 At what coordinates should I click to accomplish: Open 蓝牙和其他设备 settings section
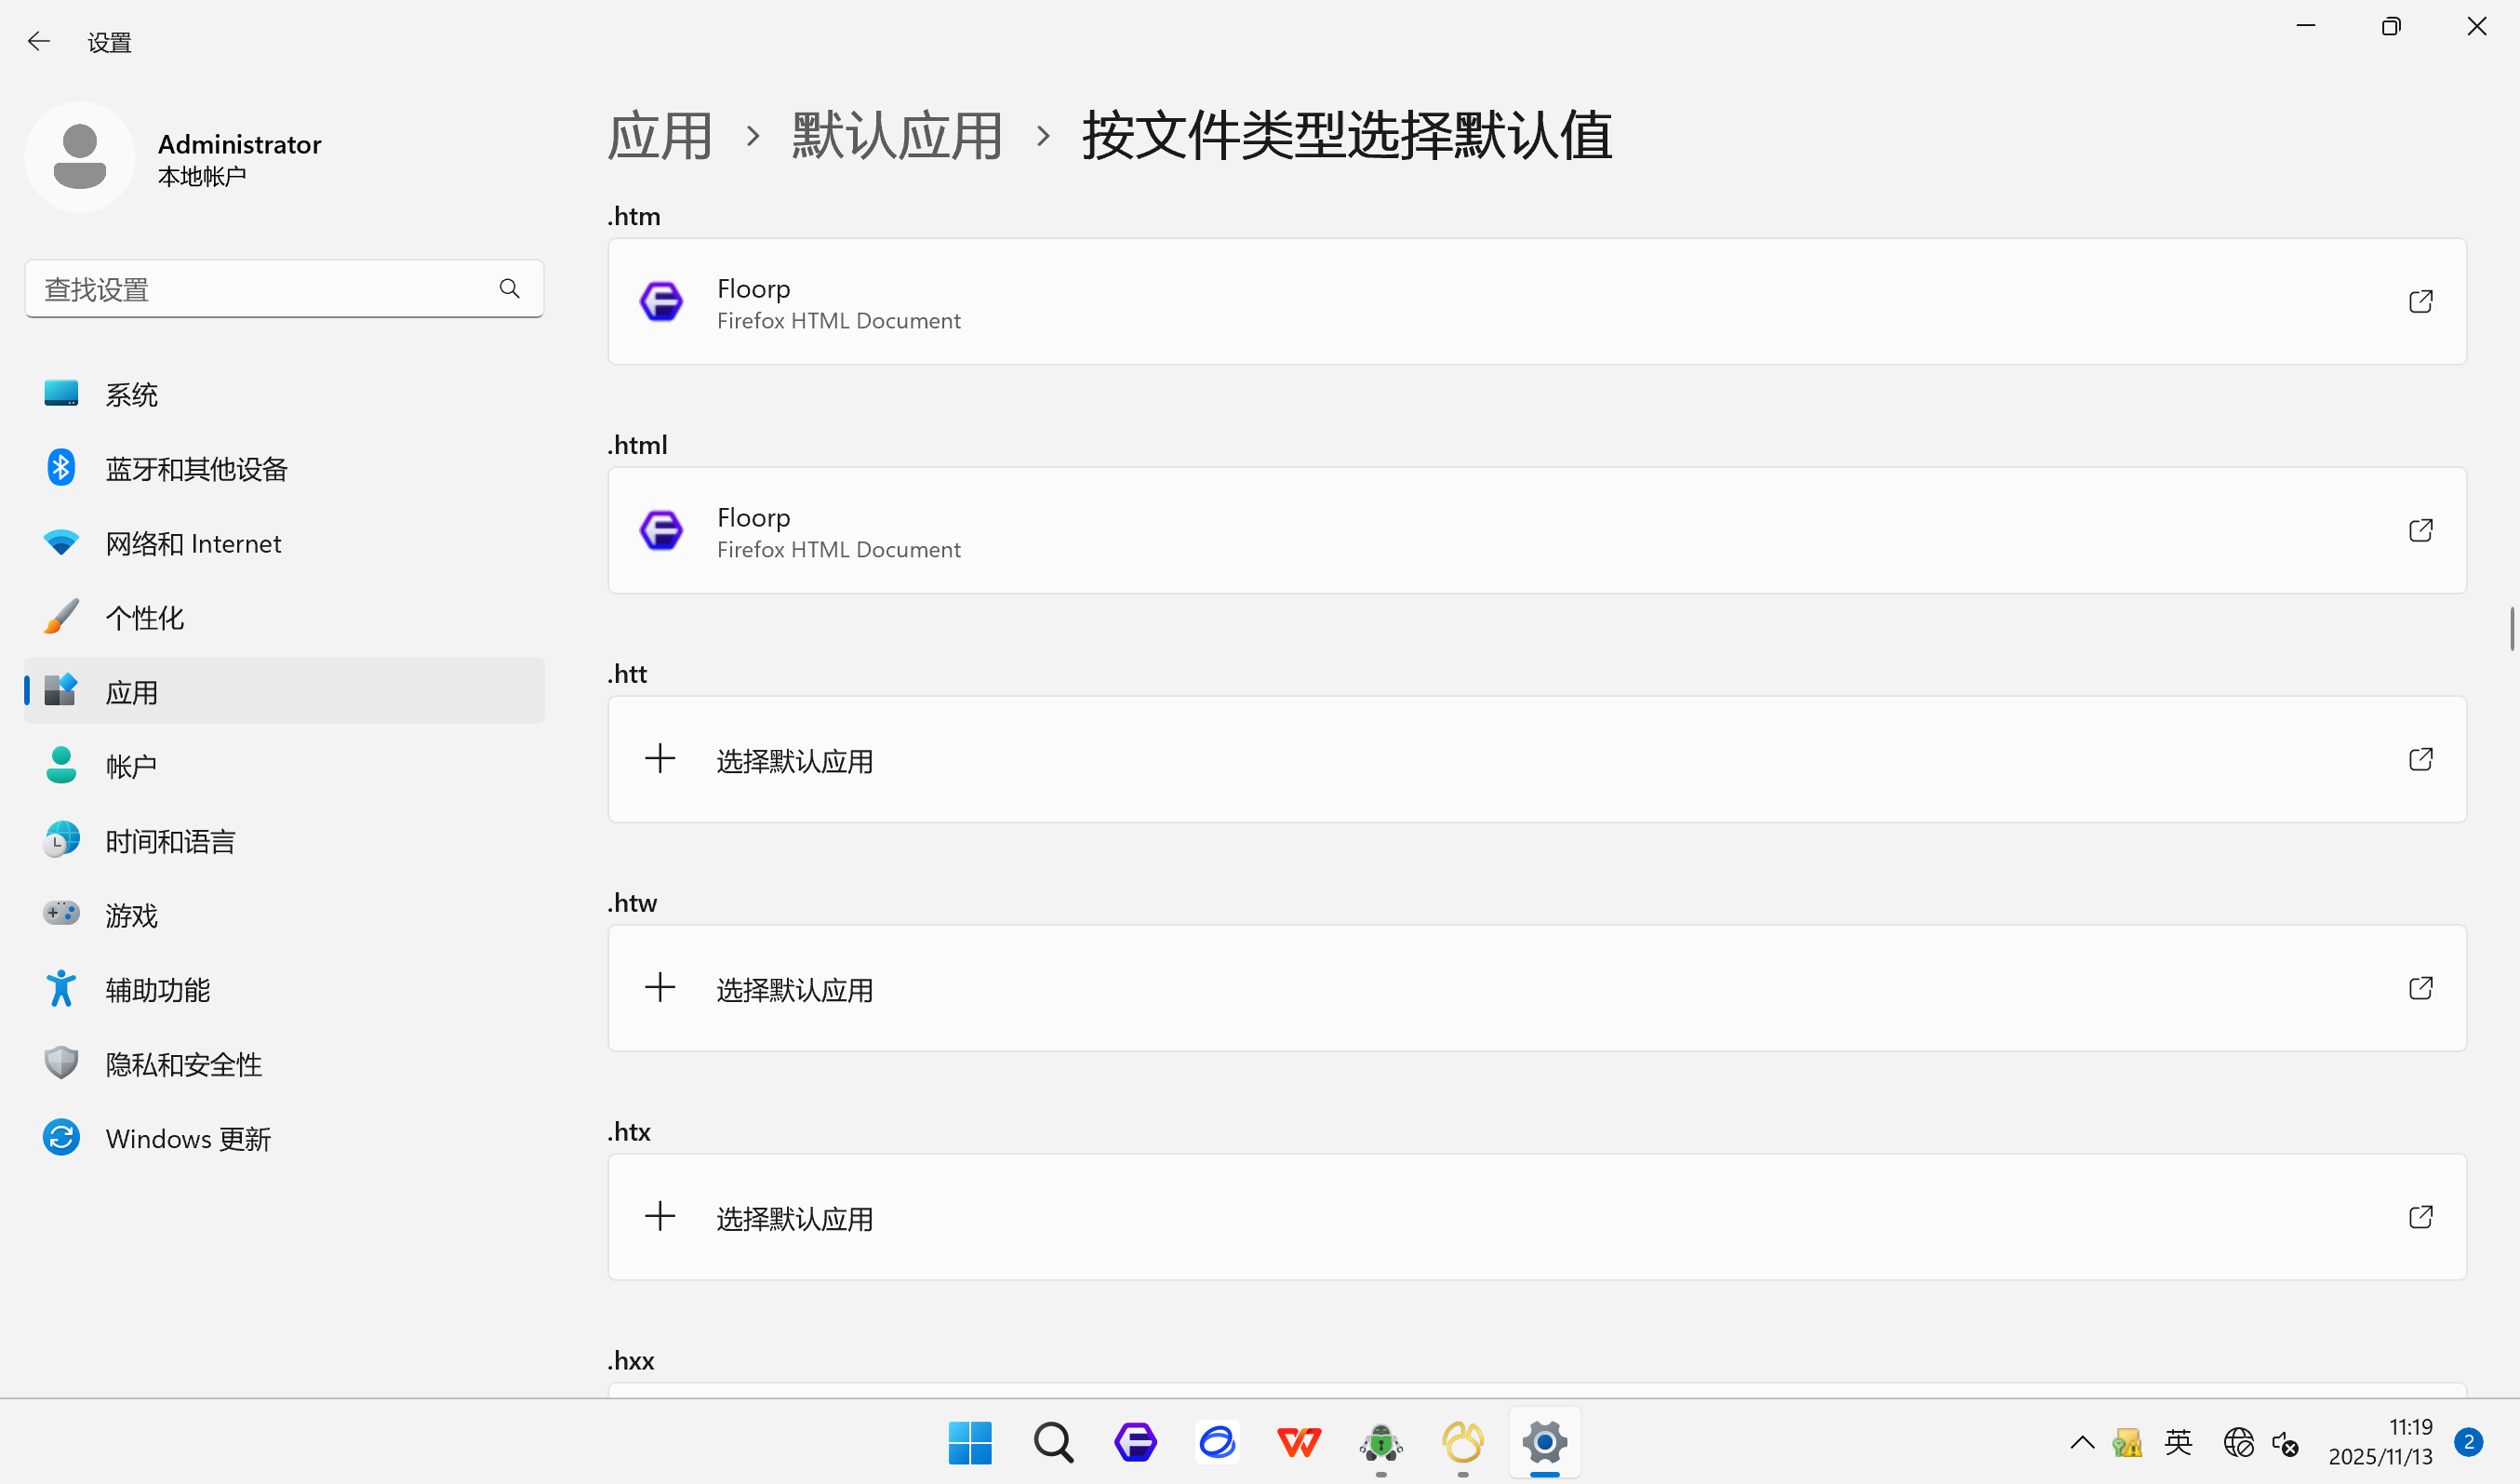(196, 469)
